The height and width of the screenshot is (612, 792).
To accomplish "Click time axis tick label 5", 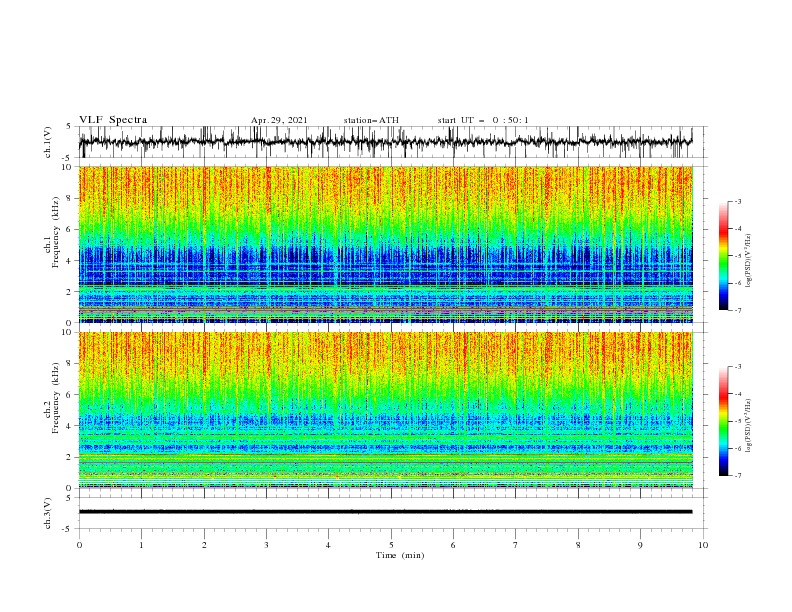I will pyautogui.click(x=391, y=545).
